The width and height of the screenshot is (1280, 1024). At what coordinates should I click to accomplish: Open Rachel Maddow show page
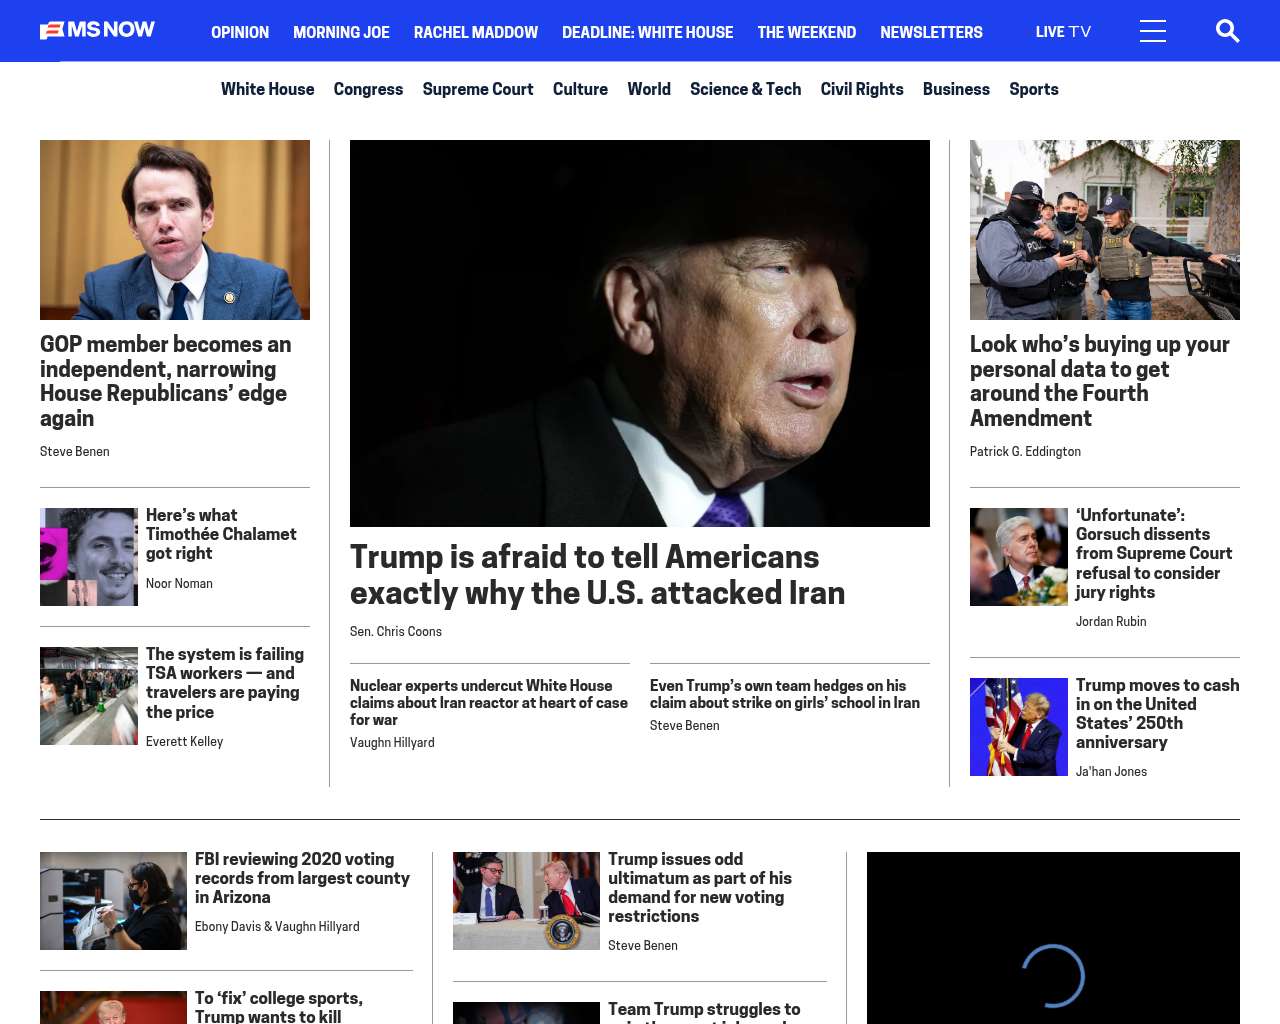click(x=475, y=32)
